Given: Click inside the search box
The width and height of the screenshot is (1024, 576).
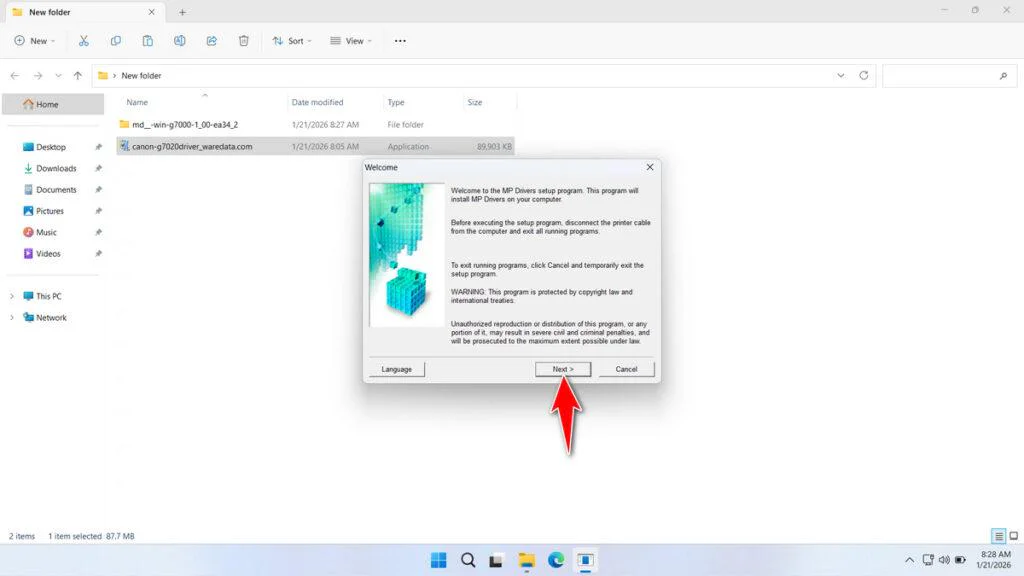Looking at the screenshot, I should click(x=948, y=75).
